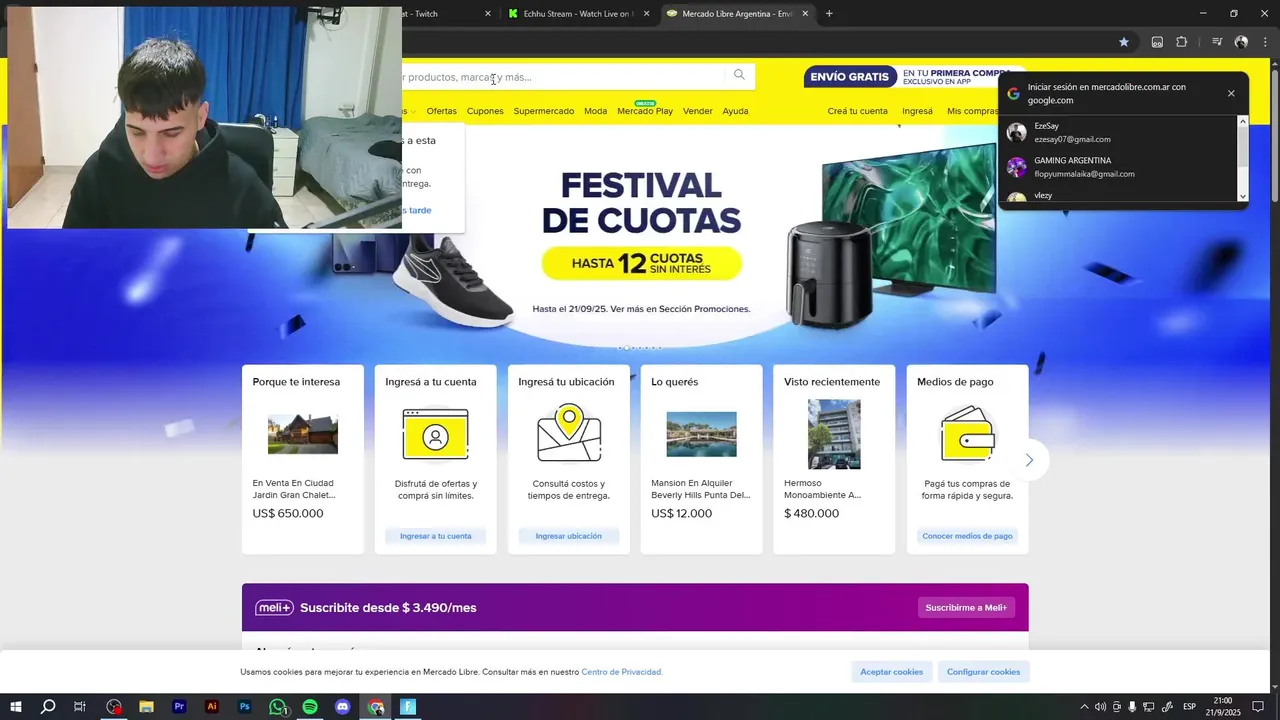Image resolution: width=1280 pixels, height=720 pixels.
Task: Close the Echhu Stream tab
Action: pos(646,14)
